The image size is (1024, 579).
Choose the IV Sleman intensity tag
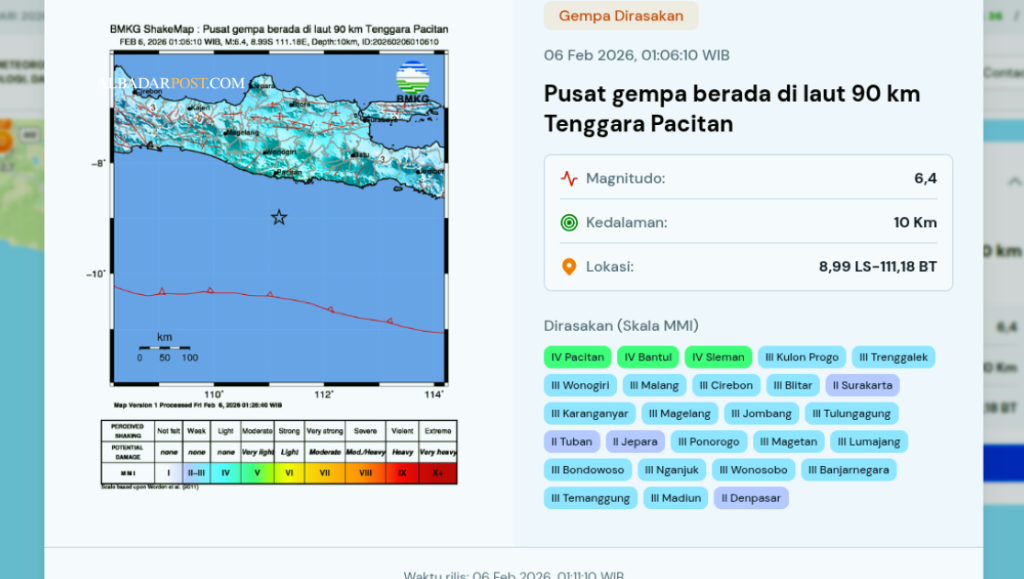718,357
